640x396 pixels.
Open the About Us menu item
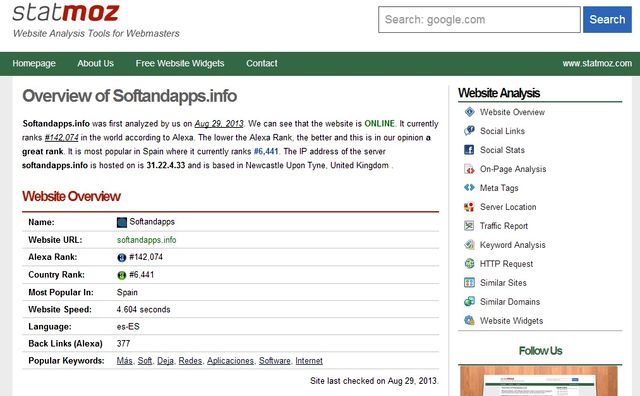point(96,64)
